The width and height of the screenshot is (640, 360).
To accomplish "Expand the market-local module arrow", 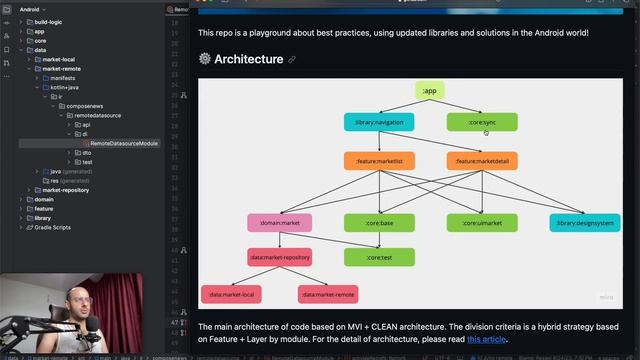I will [x=29, y=60].
